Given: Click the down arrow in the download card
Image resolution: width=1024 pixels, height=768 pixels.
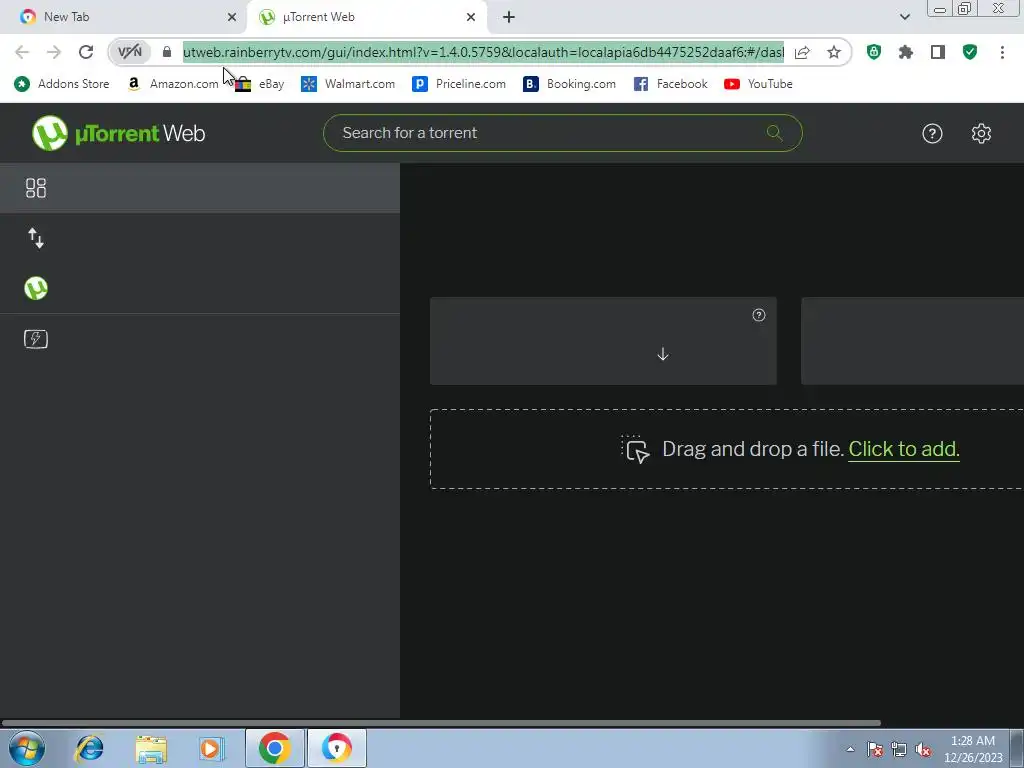Looking at the screenshot, I should coord(663,354).
